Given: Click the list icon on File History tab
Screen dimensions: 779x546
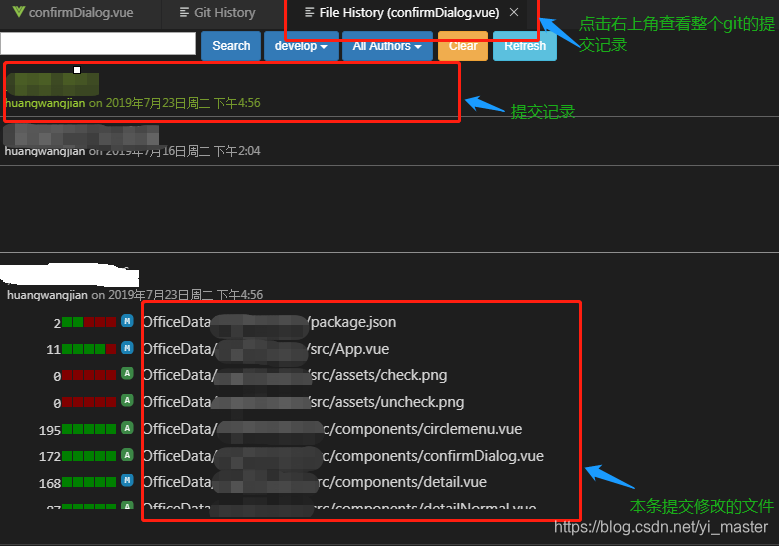Looking at the screenshot, I should (310, 12).
